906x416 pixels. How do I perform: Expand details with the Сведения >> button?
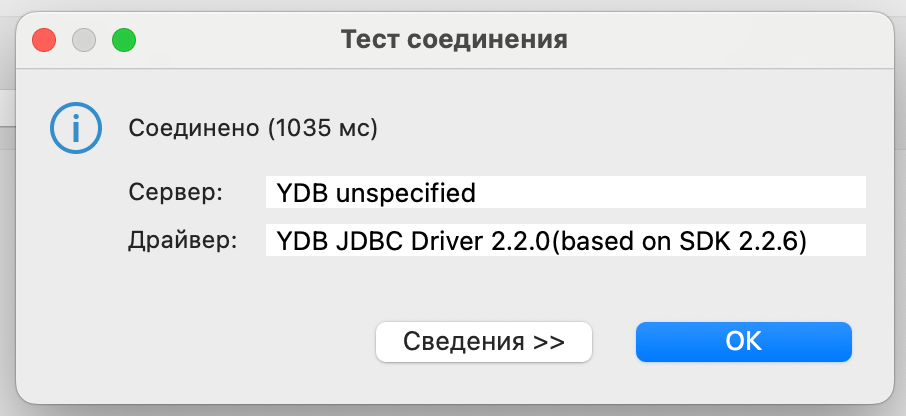(x=484, y=341)
